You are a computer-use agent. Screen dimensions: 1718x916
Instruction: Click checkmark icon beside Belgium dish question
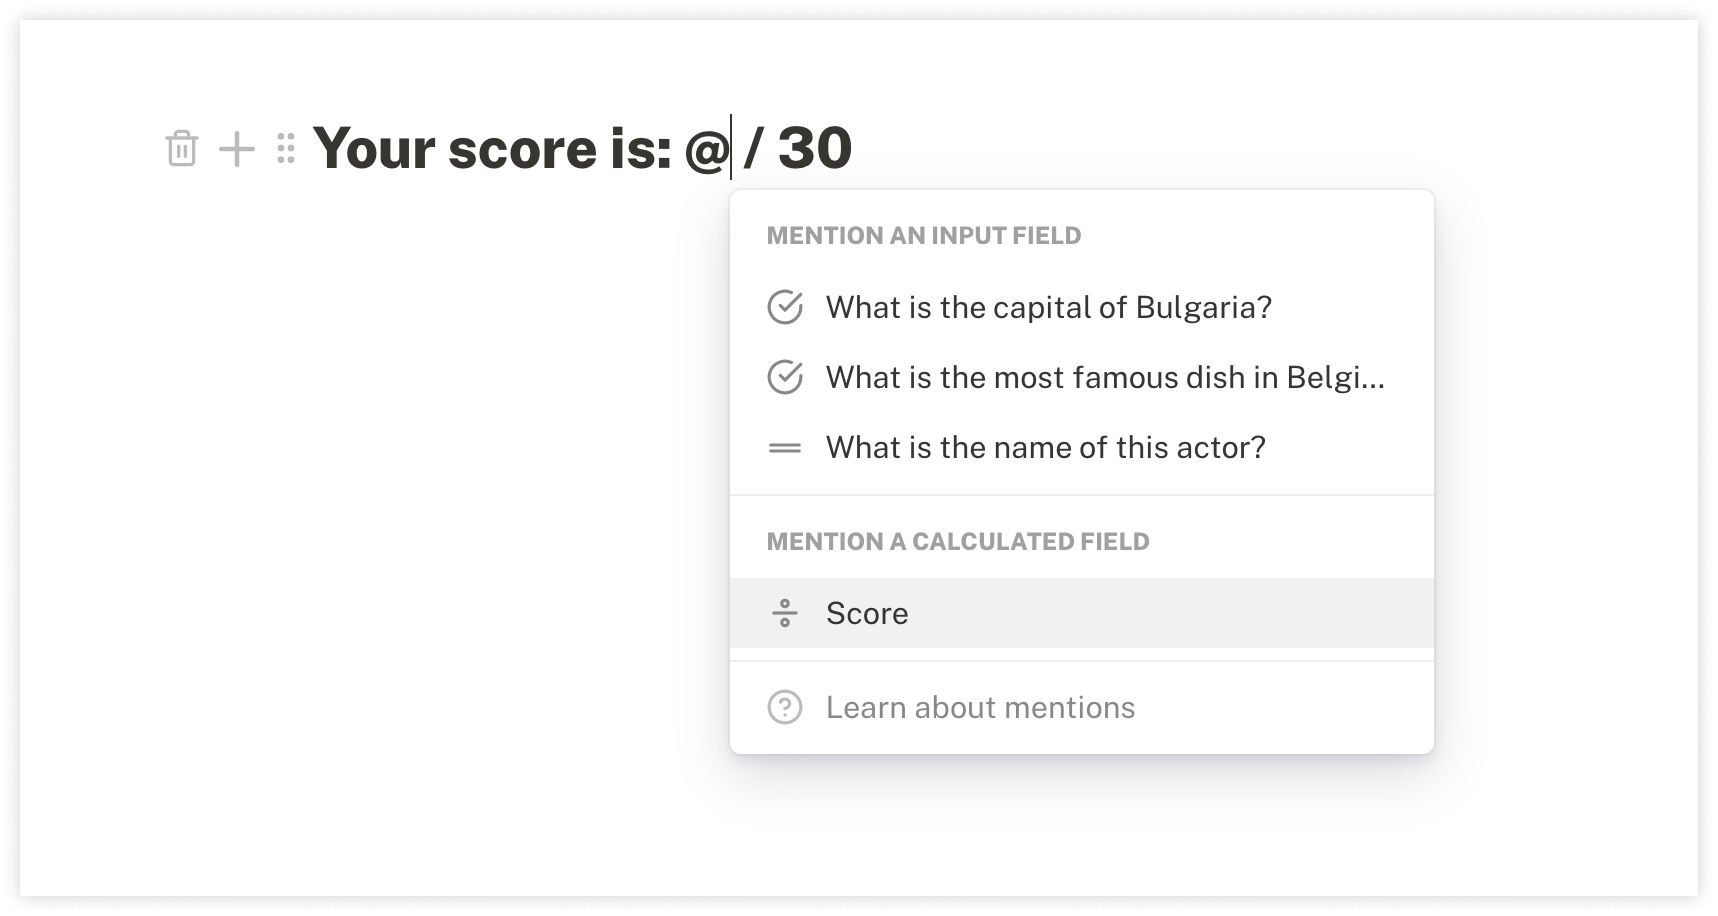click(x=785, y=377)
